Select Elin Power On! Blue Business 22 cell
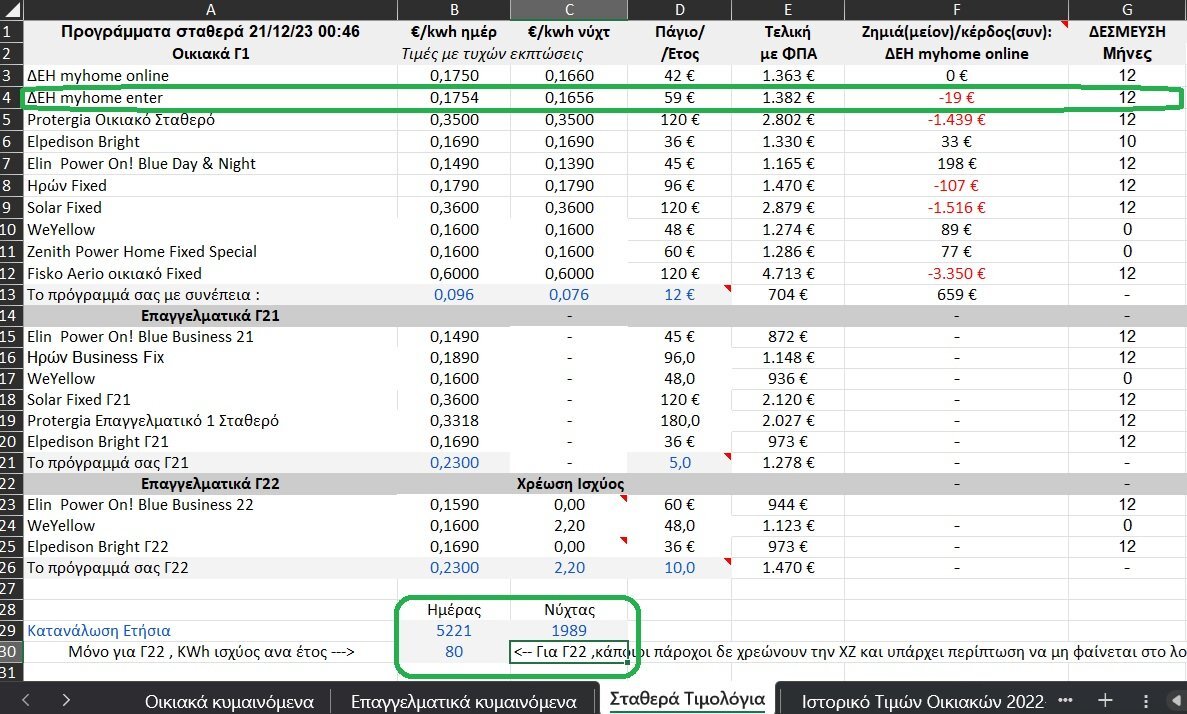 (x=210, y=504)
